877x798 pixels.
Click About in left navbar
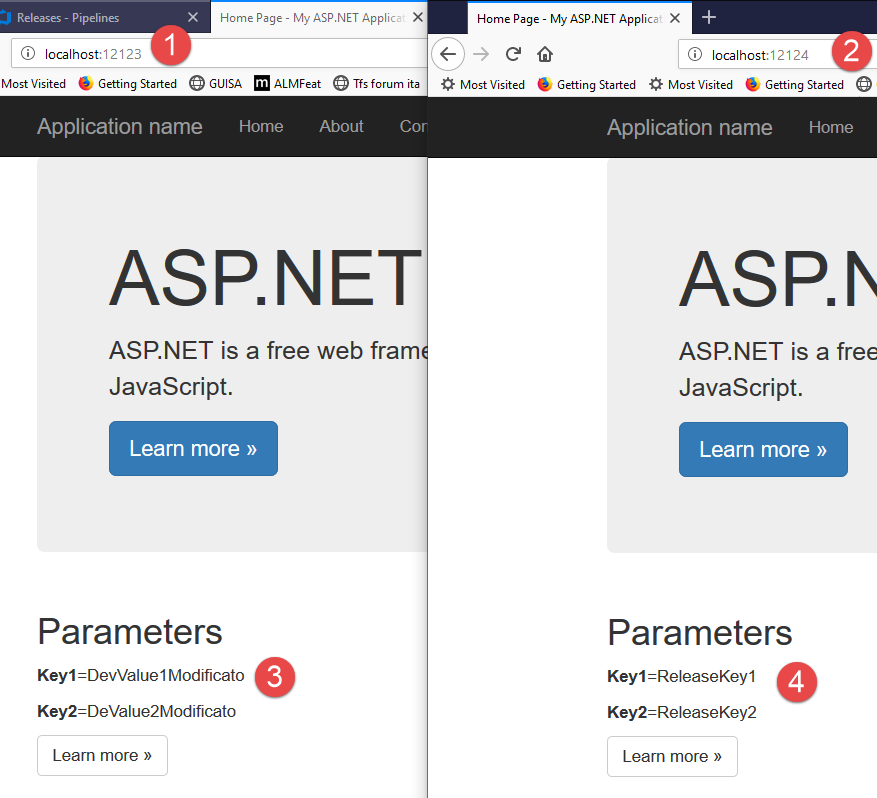(x=341, y=126)
